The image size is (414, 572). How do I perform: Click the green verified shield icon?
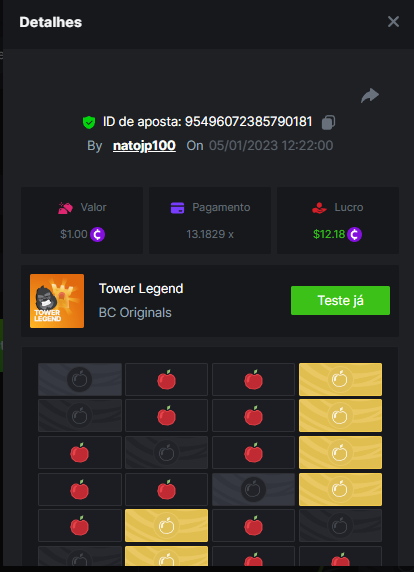click(x=89, y=122)
